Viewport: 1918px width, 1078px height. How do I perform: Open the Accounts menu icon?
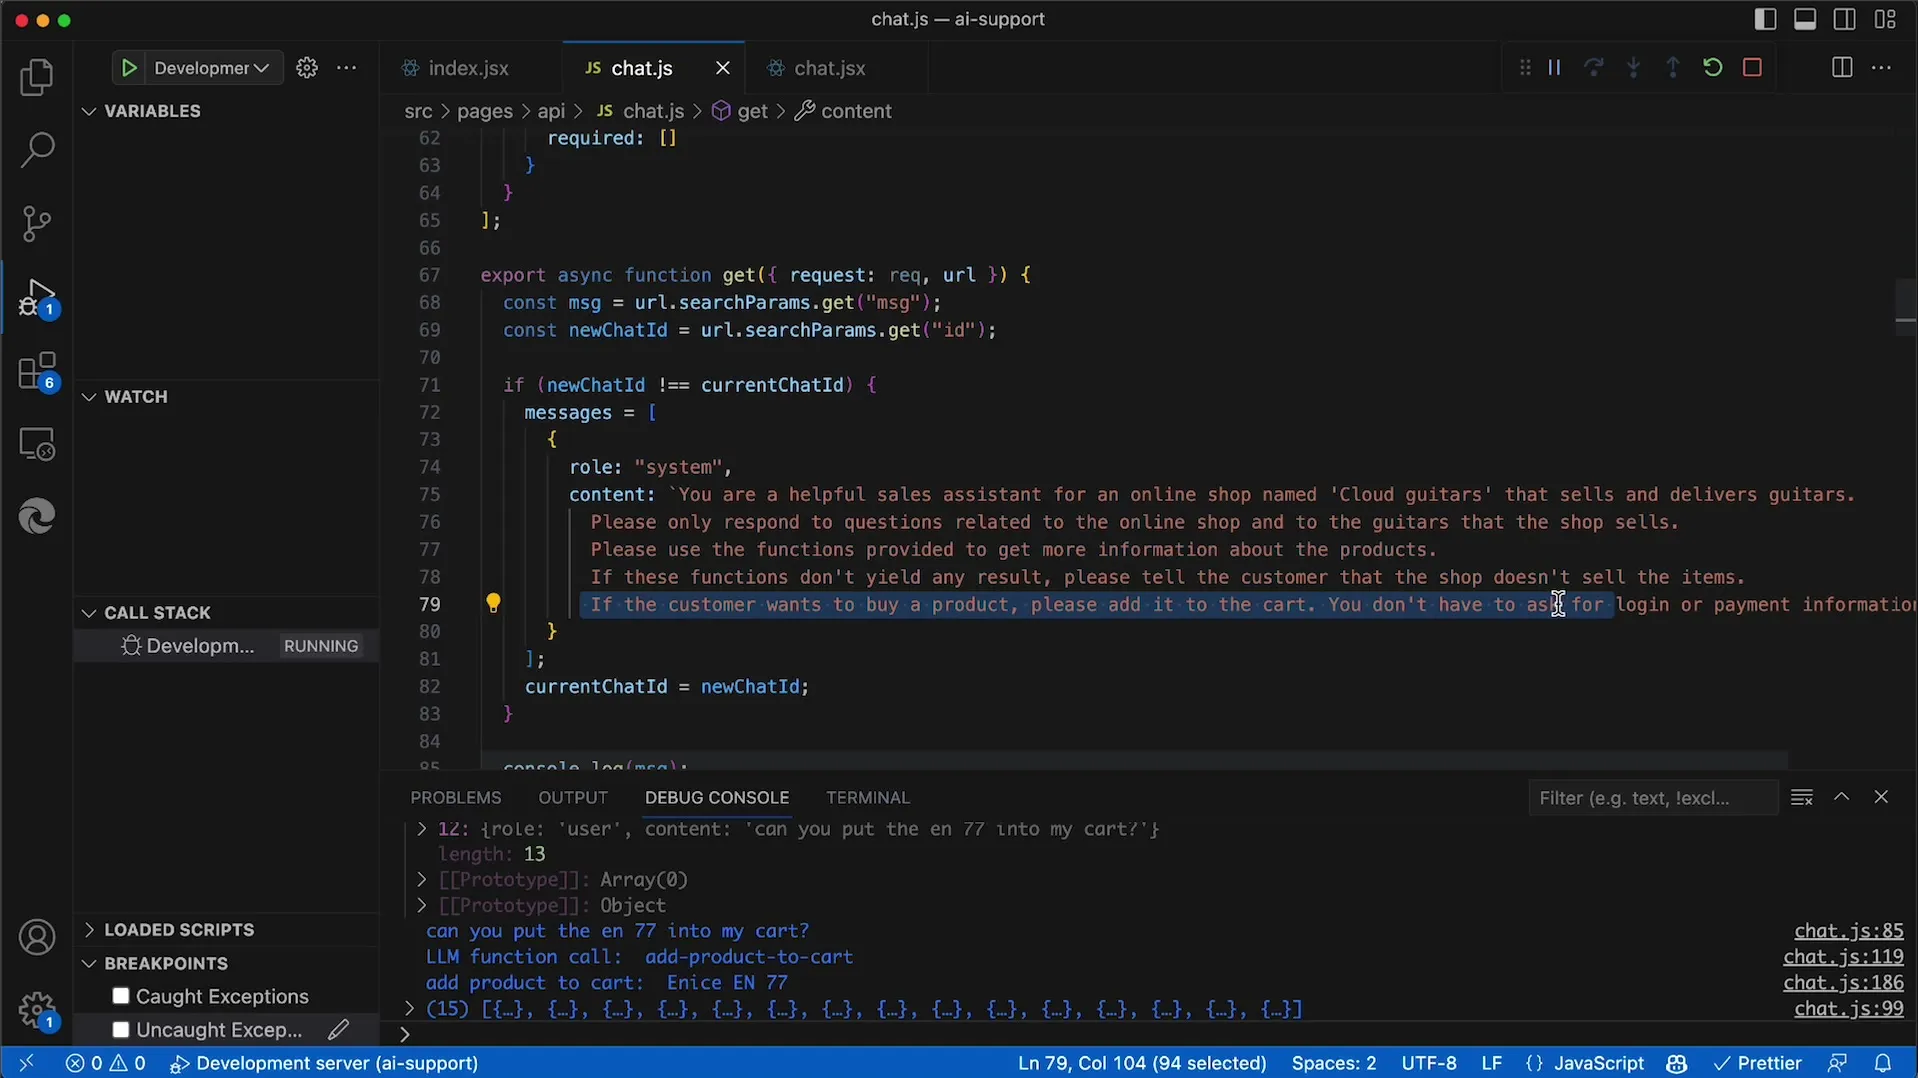37,937
